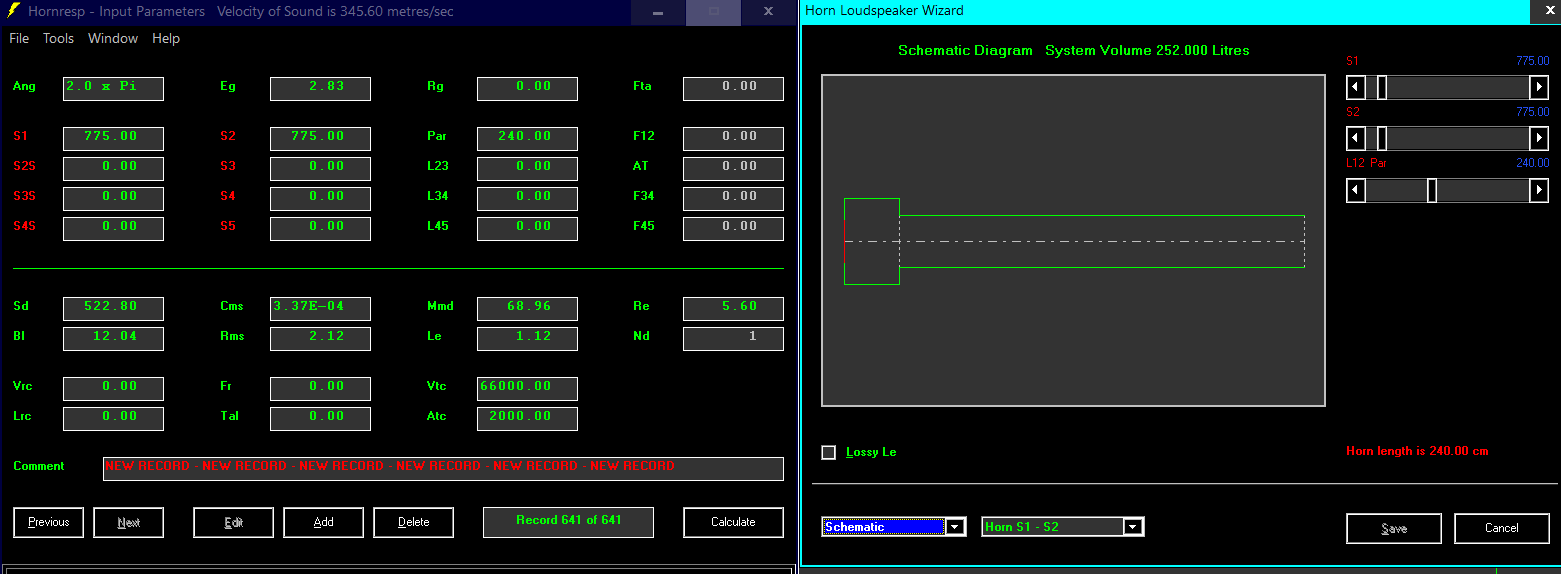1561x574 pixels.
Task: Click the F45 value field
Action: tap(733, 228)
